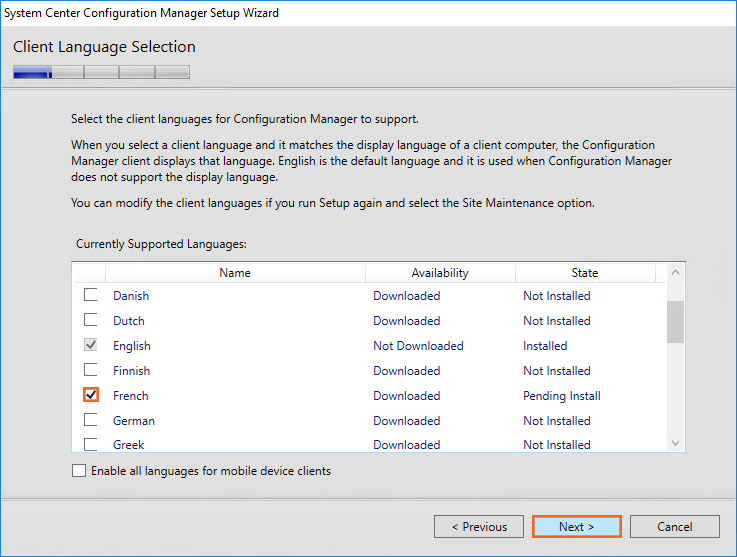Click the wizard progress bar indicator
This screenshot has height=557, width=737.
[101, 72]
